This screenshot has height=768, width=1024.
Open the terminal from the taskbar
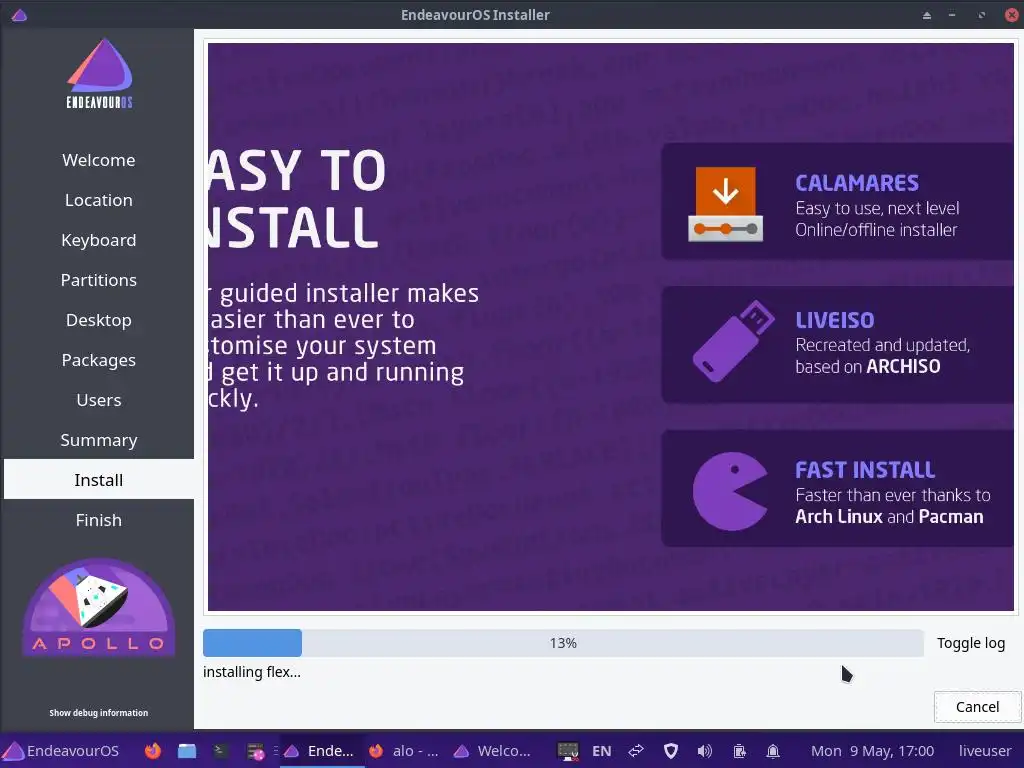click(220, 751)
